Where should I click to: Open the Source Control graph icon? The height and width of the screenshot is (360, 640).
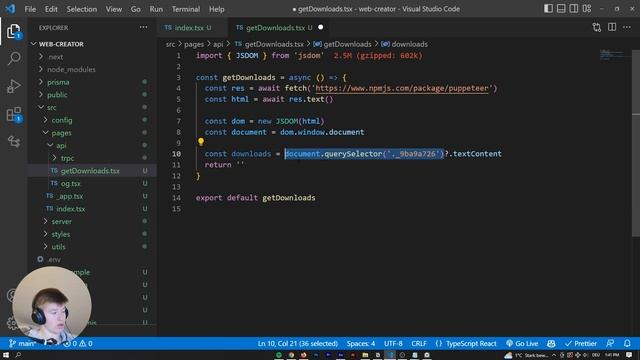(13, 142)
